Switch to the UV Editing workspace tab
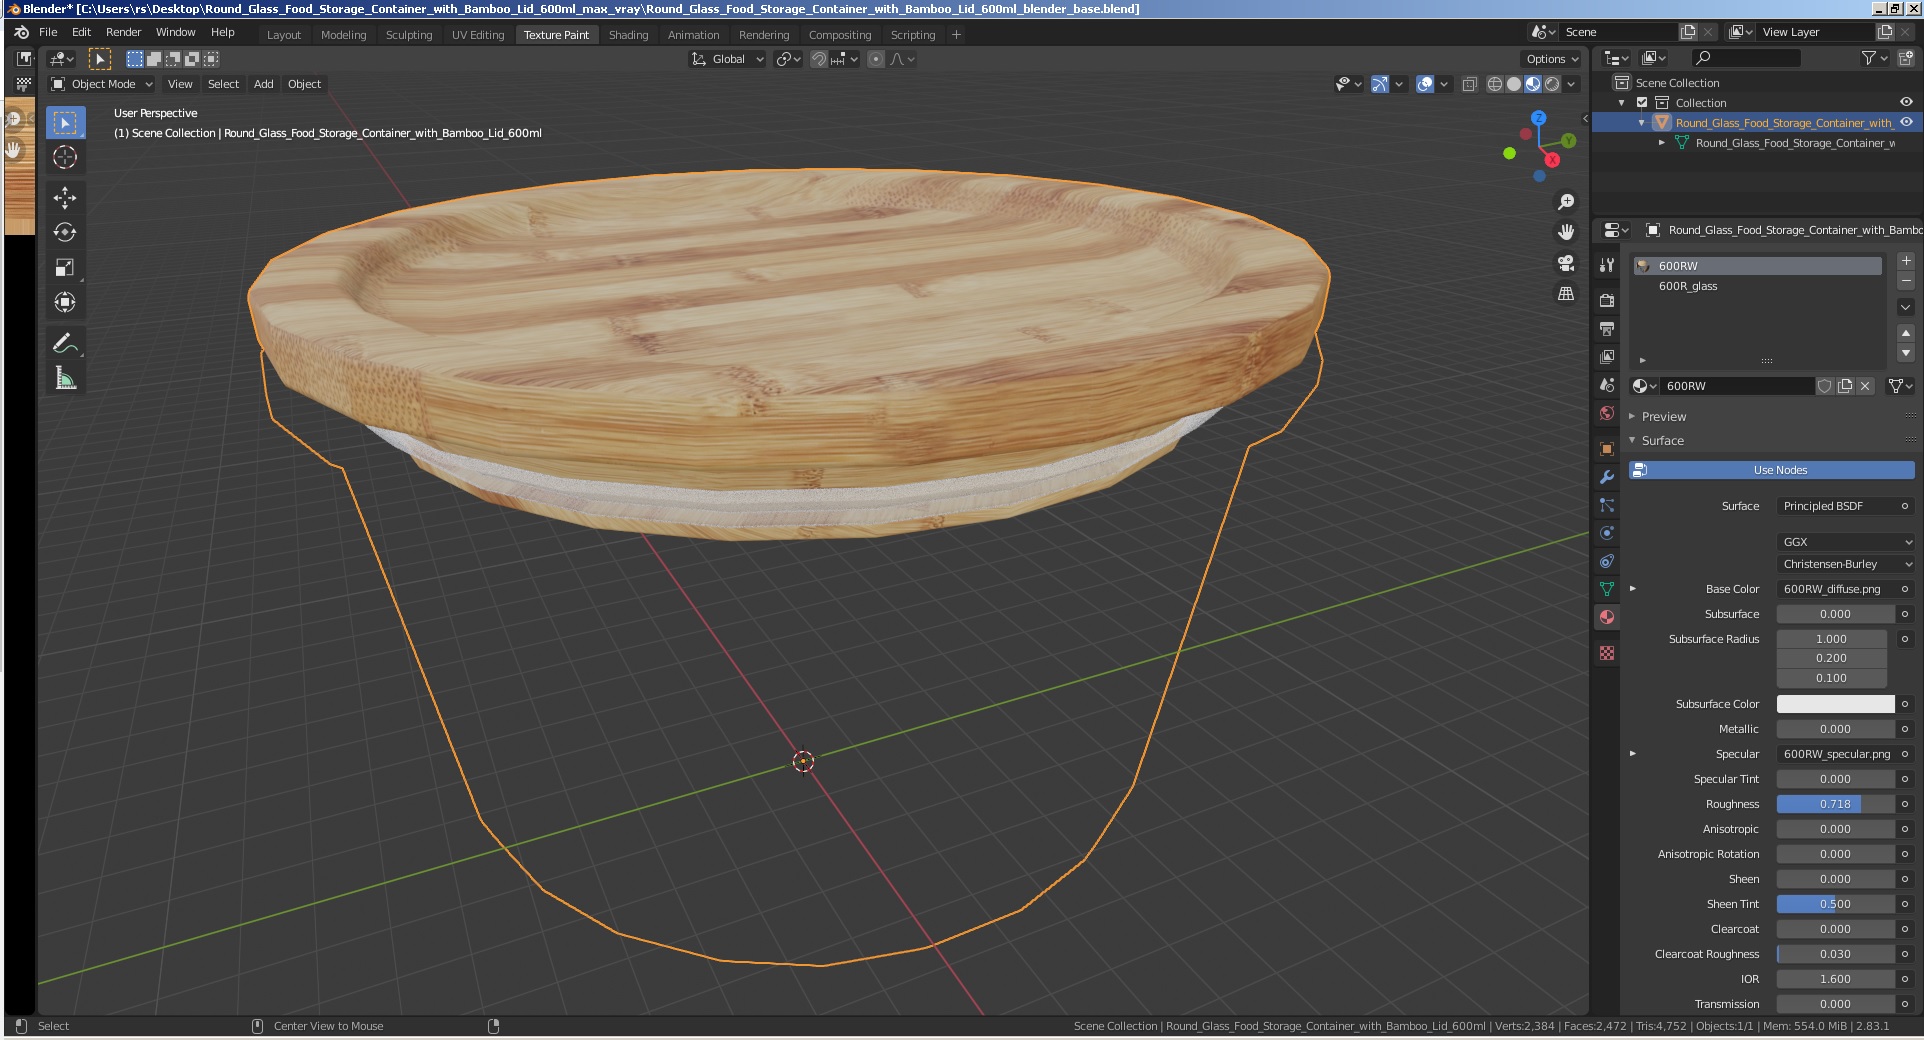 pos(478,34)
